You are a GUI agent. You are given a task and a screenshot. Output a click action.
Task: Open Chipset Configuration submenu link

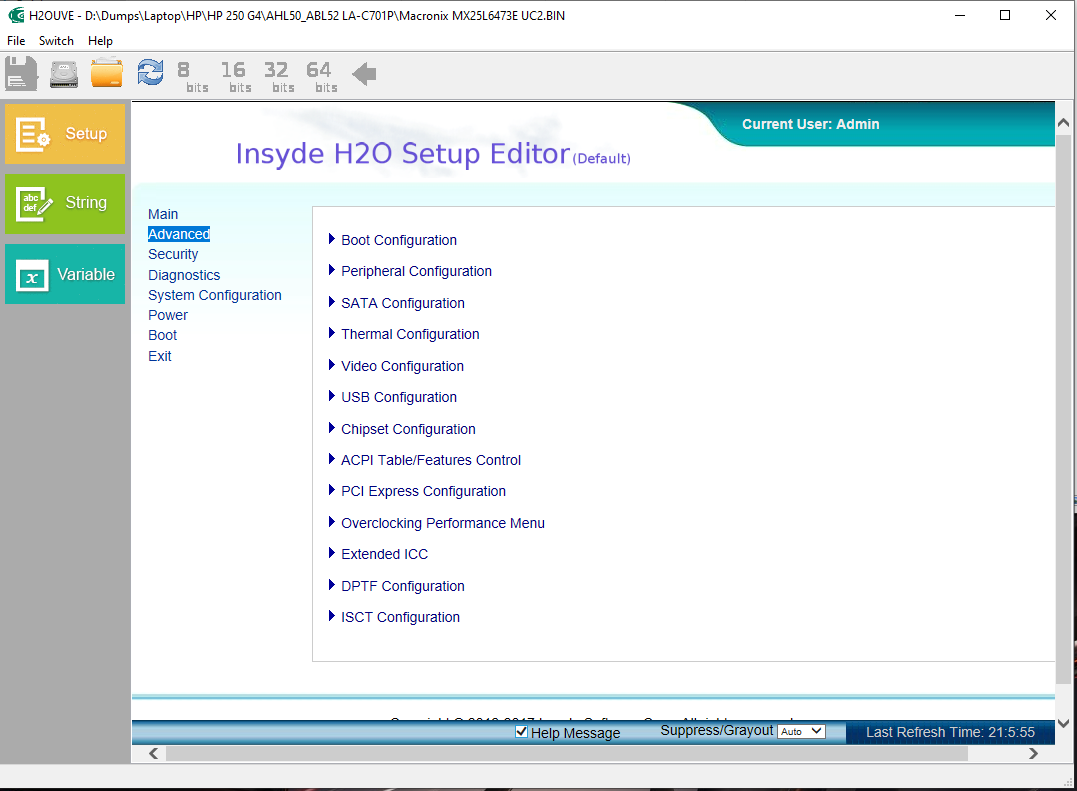click(x=408, y=429)
